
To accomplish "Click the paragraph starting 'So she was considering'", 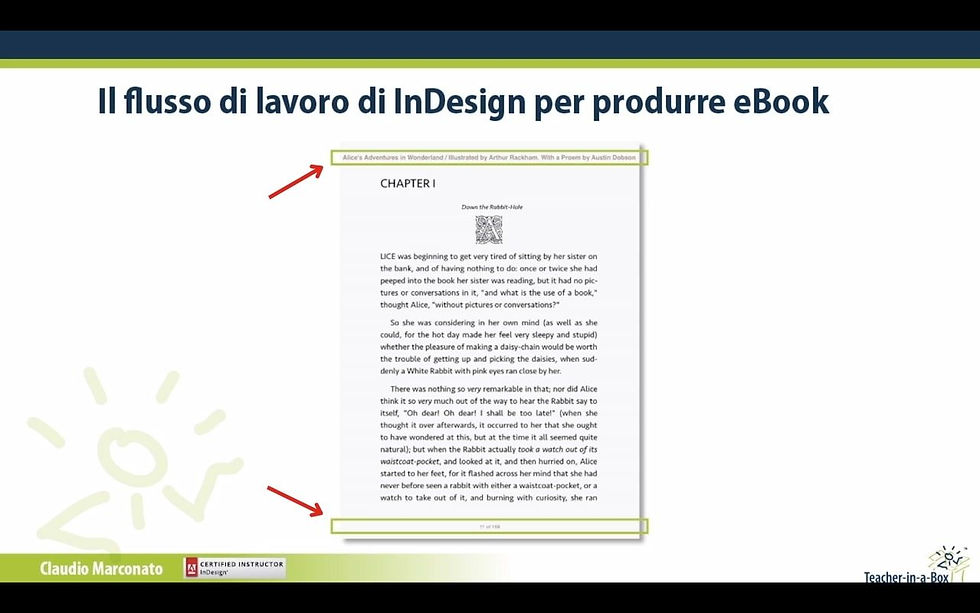I will pyautogui.click(x=489, y=347).
